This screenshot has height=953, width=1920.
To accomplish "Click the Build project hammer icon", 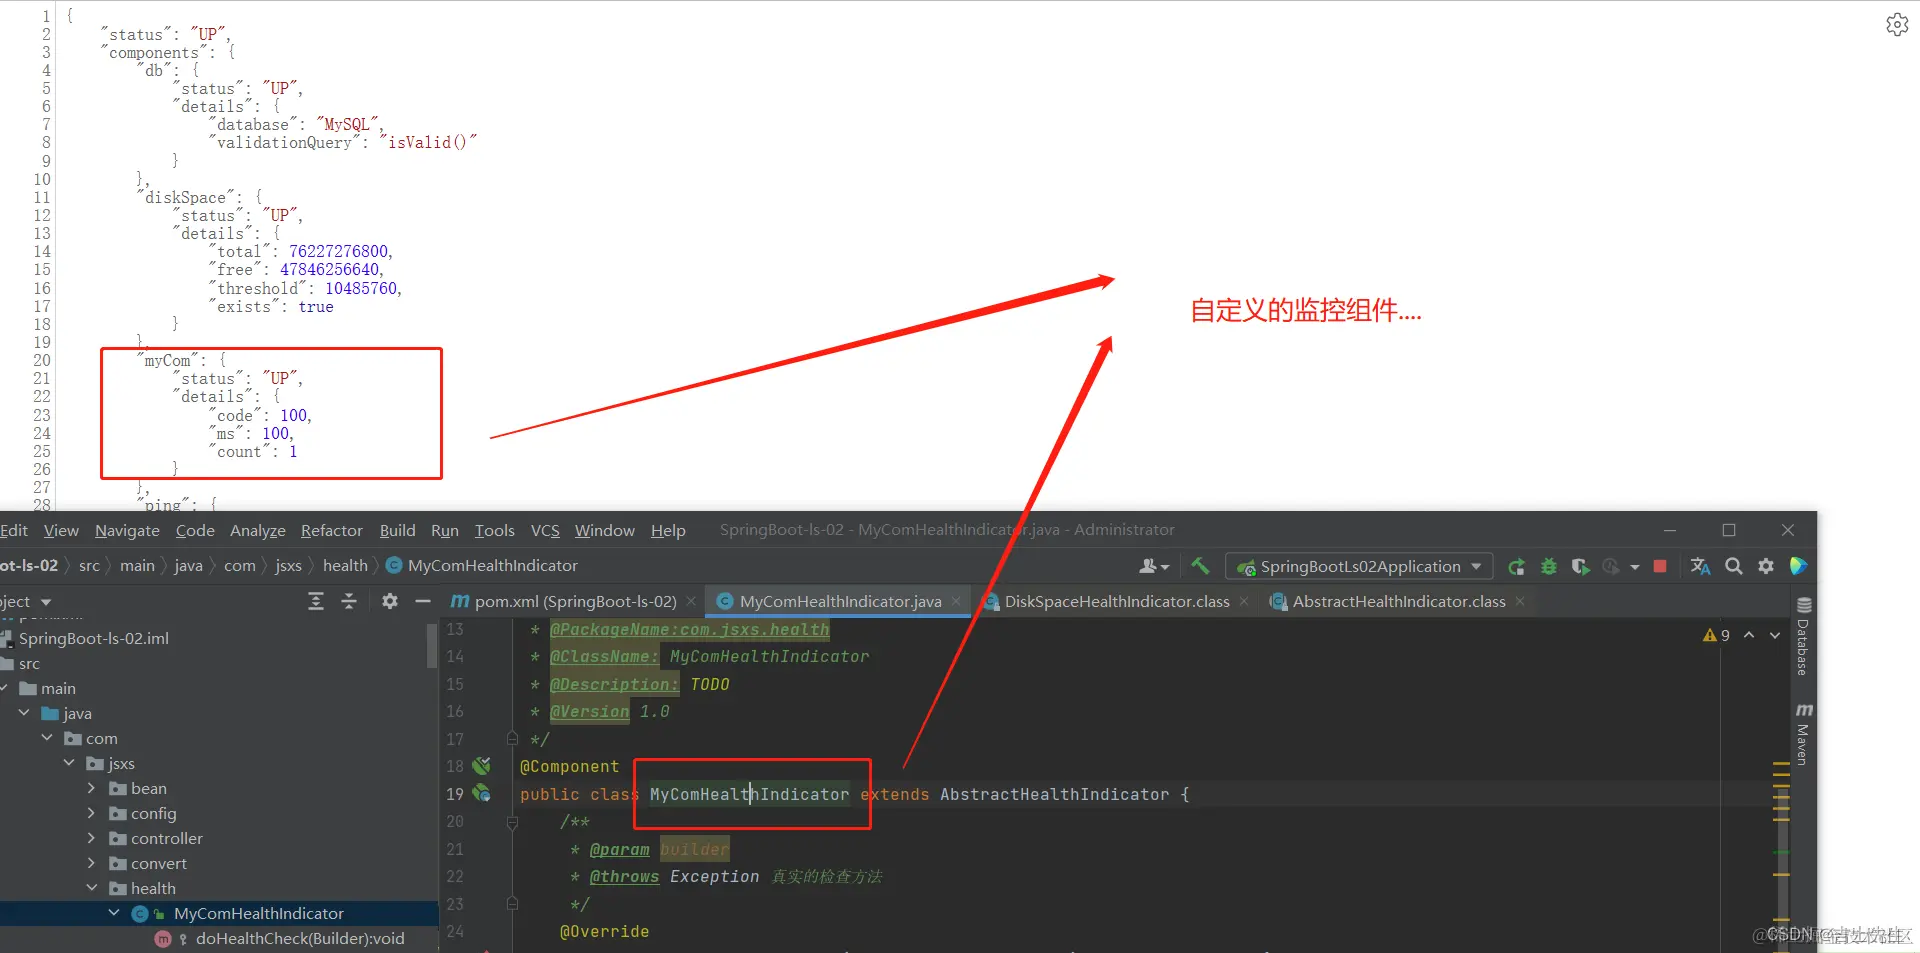I will [1200, 566].
